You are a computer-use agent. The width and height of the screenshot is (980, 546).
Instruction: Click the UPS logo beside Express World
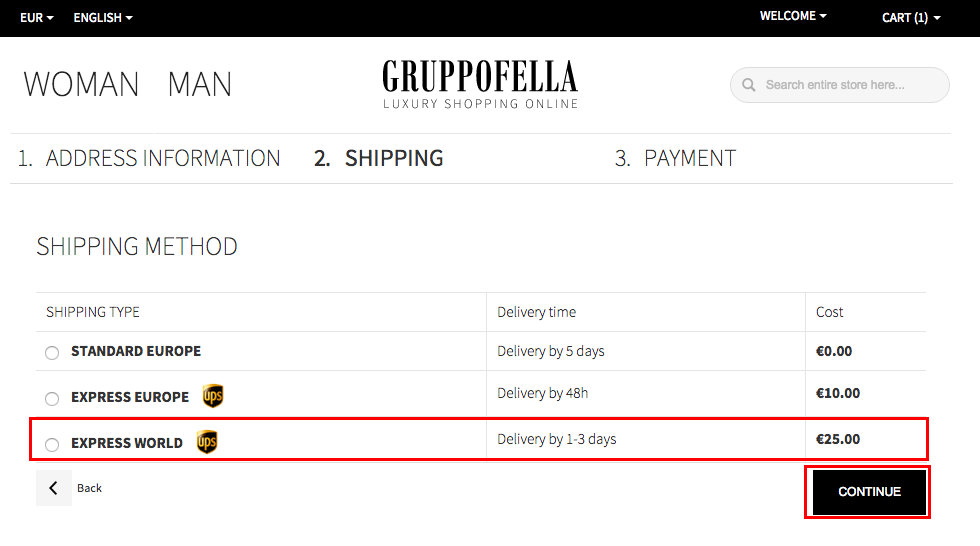[207, 442]
